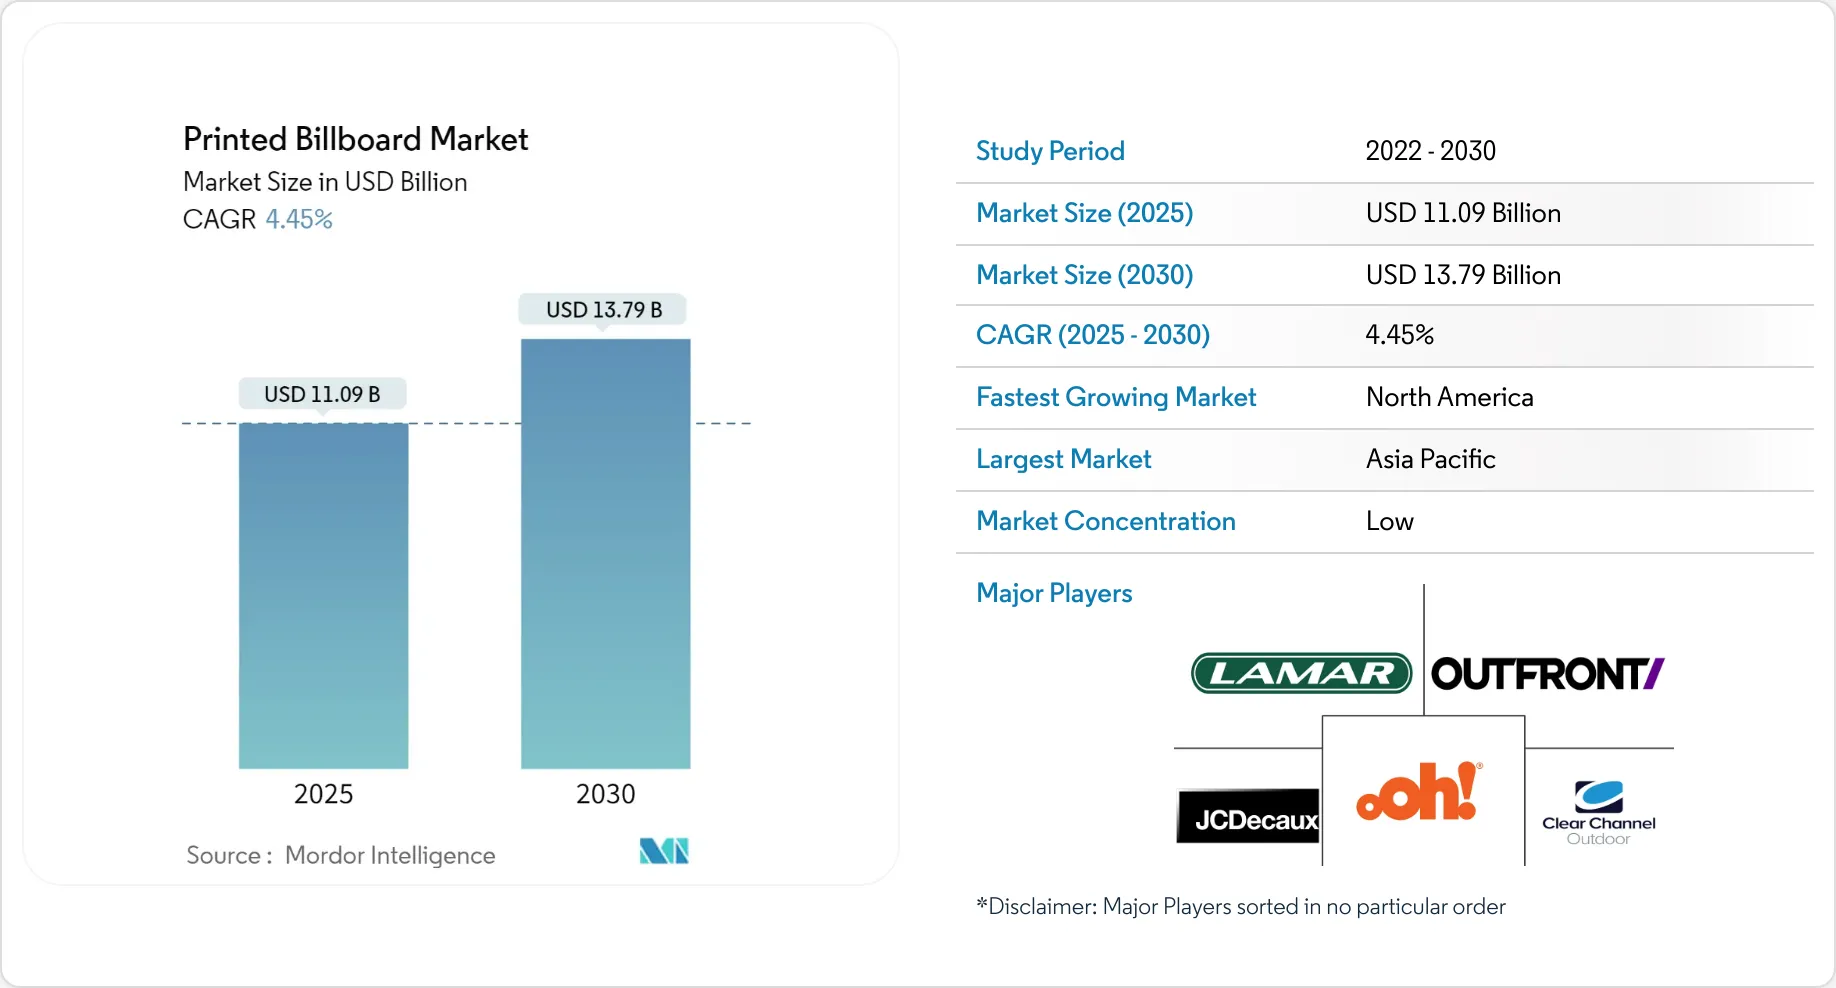The height and width of the screenshot is (988, 1836).
Task: Click the Printed Billboard Market title
Action: 355,139
